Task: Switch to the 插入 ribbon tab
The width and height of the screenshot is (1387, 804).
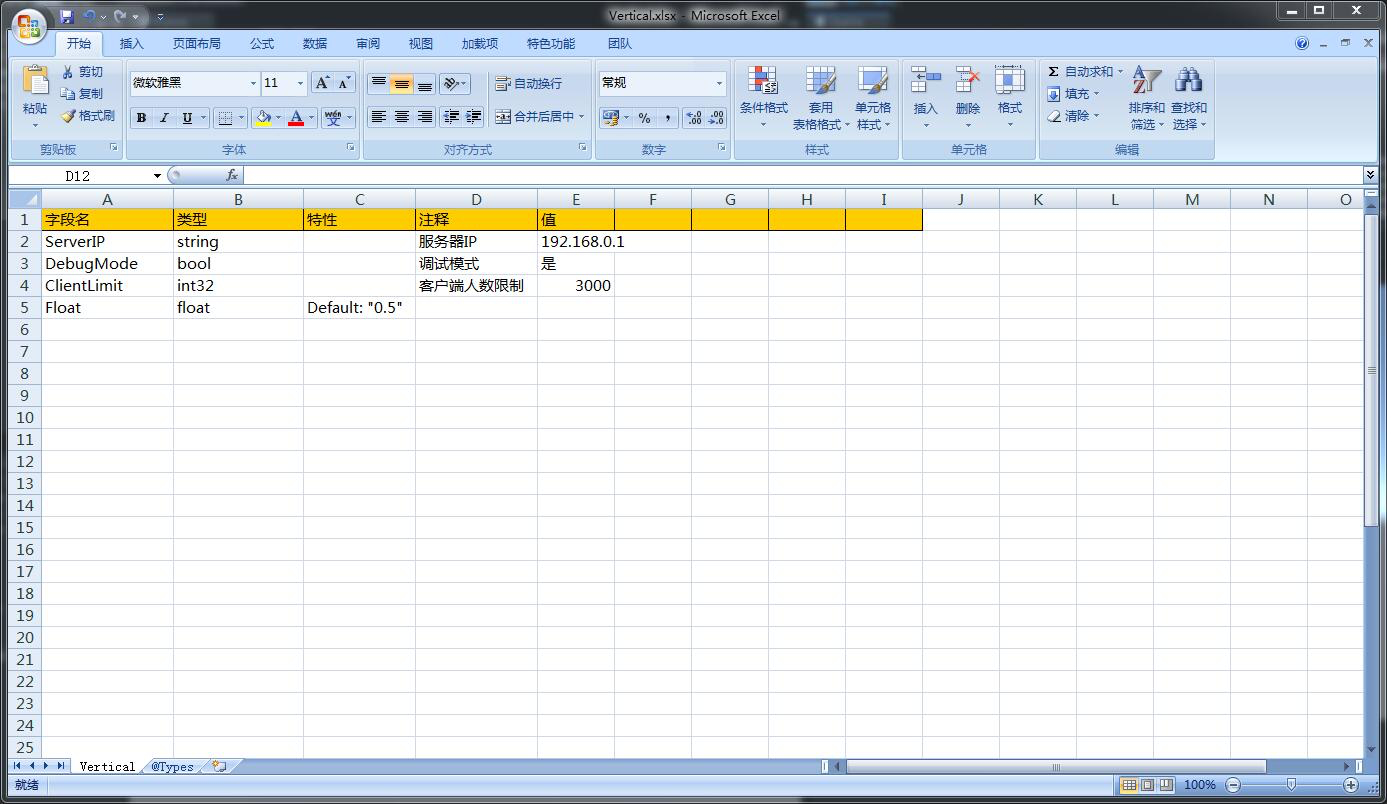Action: point(132,44)
